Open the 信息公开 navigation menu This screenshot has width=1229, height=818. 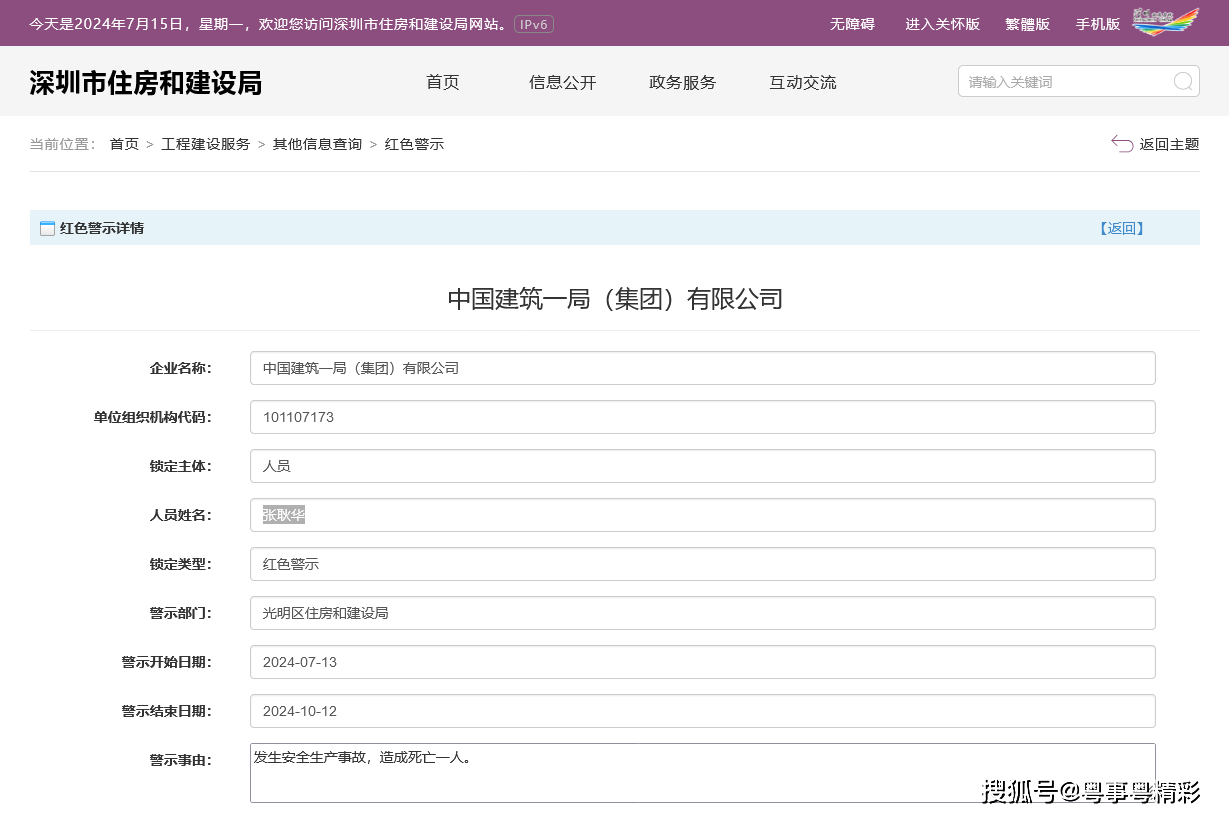[x=563, y=82]
